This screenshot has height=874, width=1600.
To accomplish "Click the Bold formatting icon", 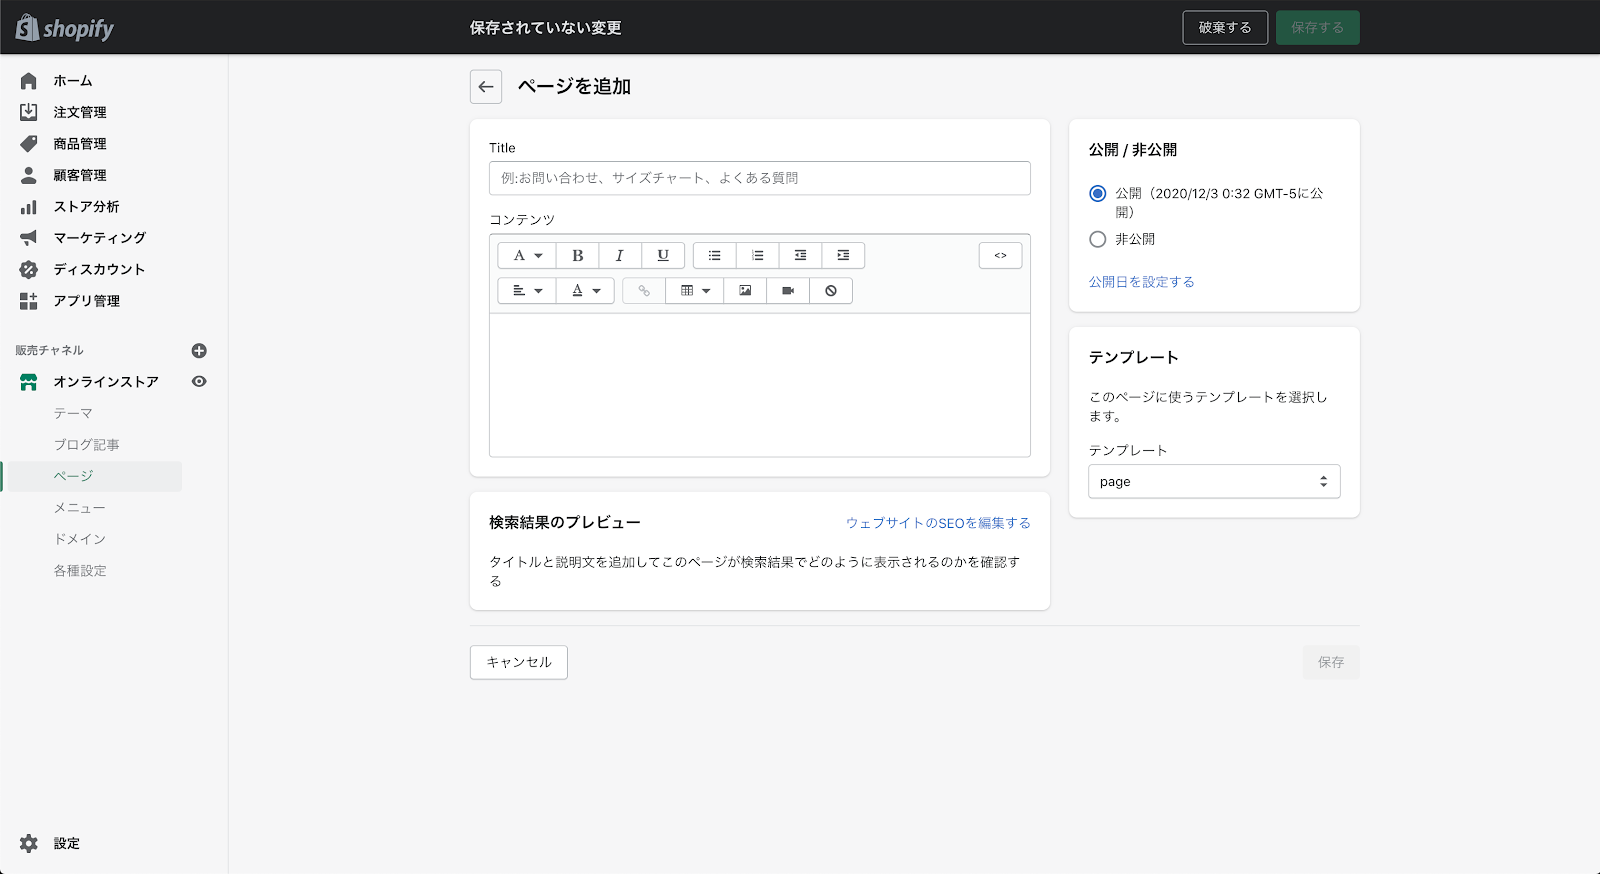I will 577,256.
